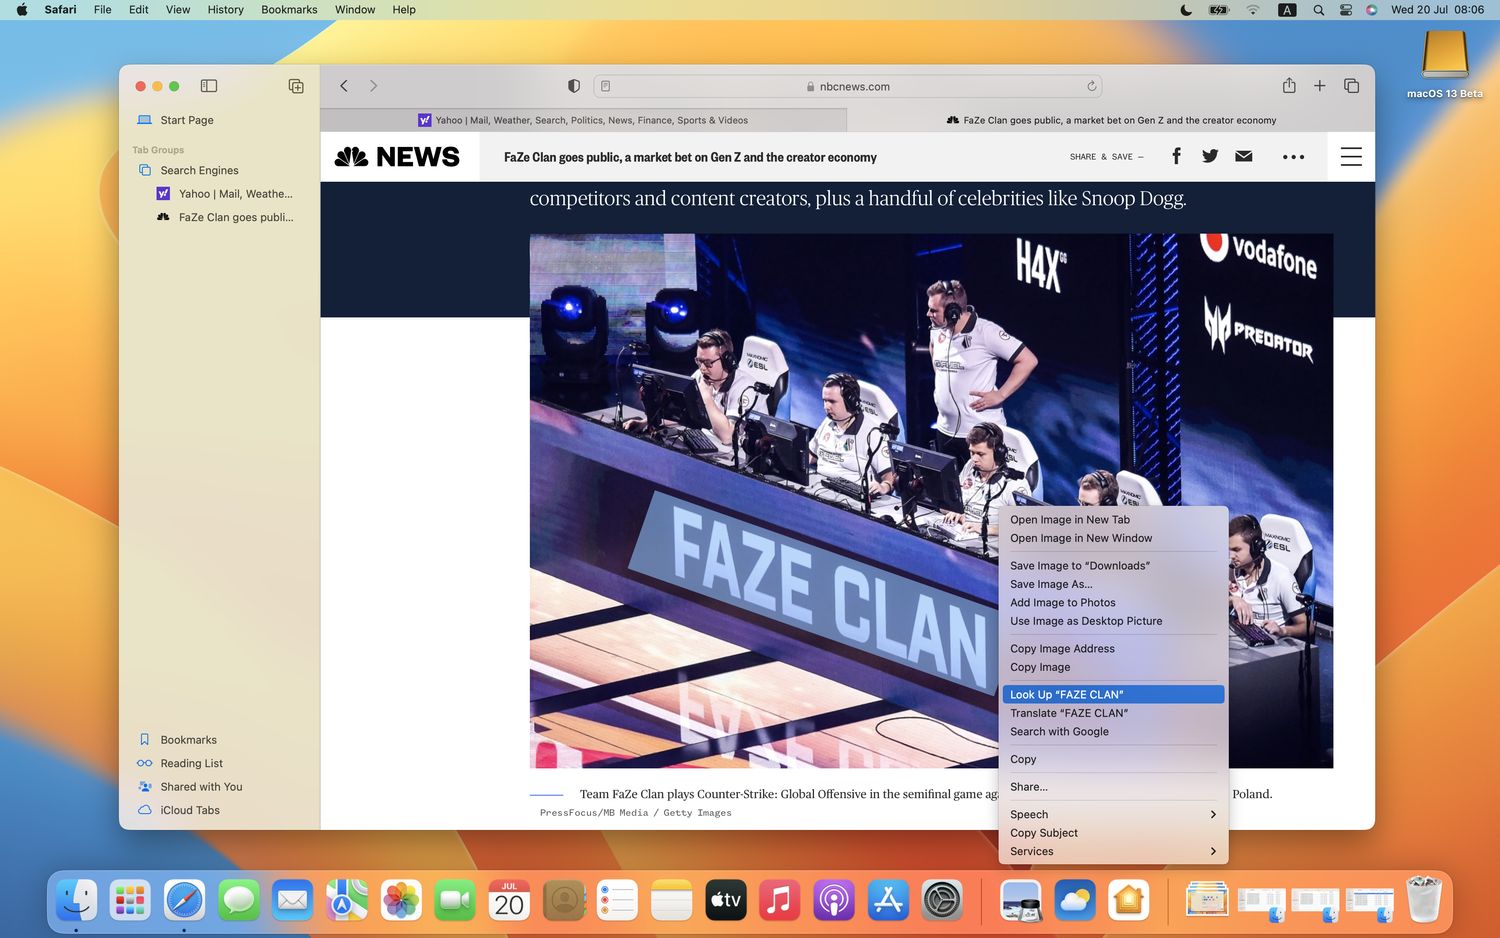Image resolution: width=1500 pixels, height=938 pixels.
Task: Open Finder from the Dock
Action: 76,901
